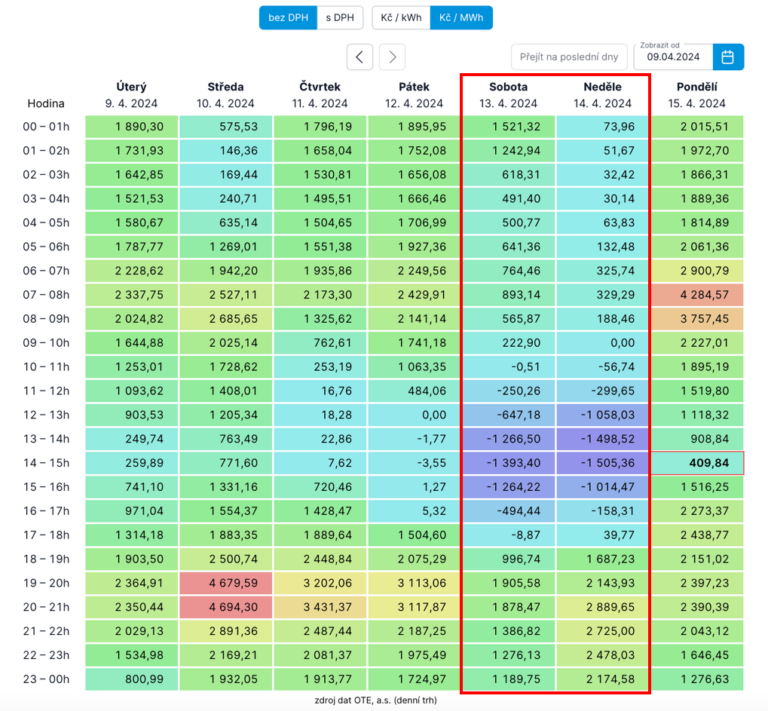
Task: Click the previous days left arrow
Action: pyautogui.click(x=360, y=56)
